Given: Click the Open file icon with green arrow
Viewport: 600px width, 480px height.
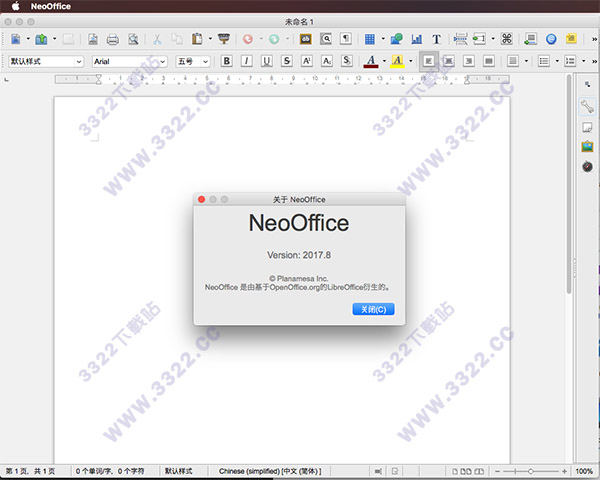Looking at the screenshot, I should (41, 39).
